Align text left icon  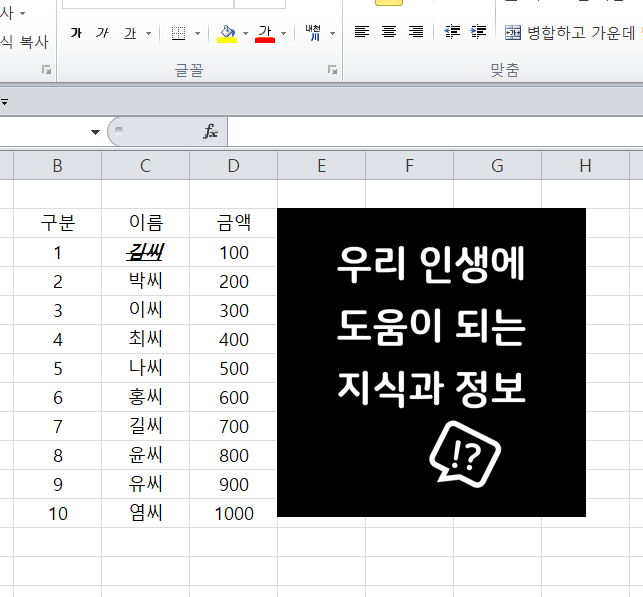[362, 32]
